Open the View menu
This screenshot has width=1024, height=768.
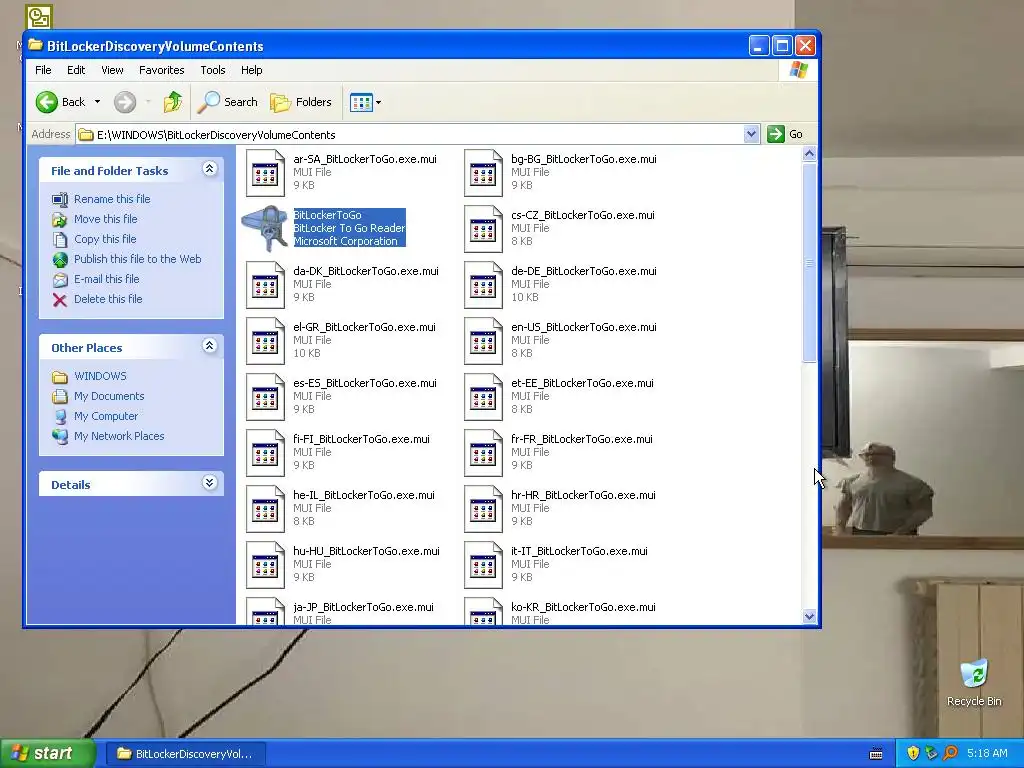112,70
